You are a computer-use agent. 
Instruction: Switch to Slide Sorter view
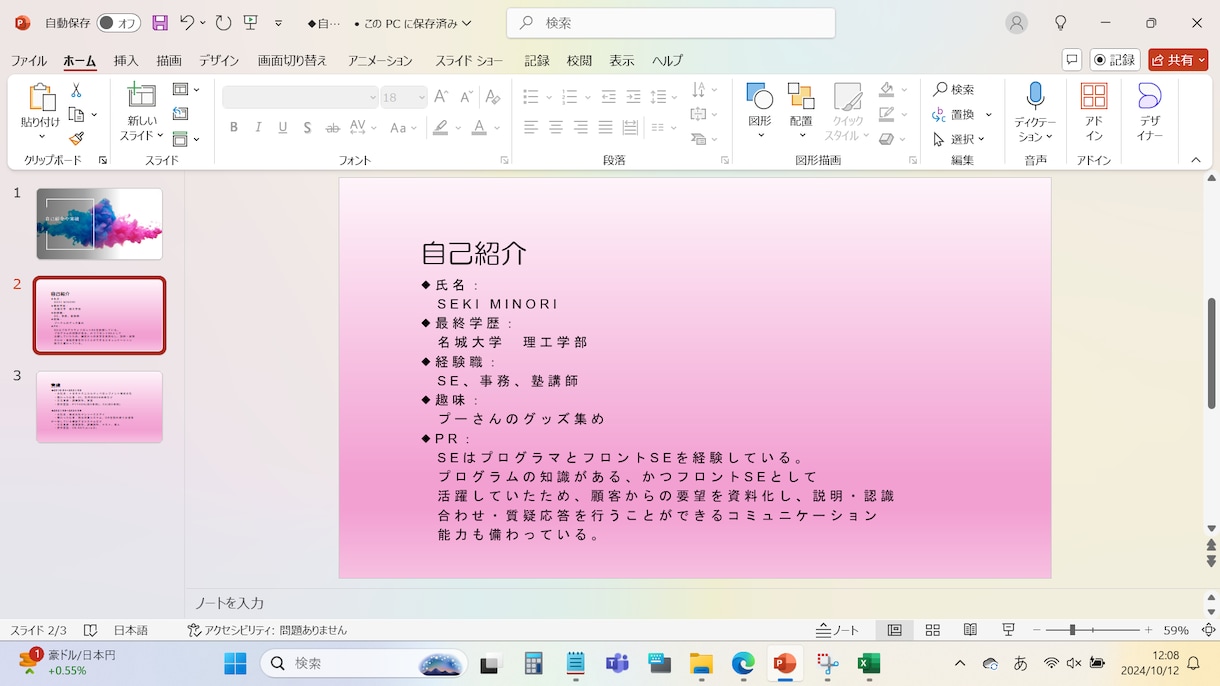[932, 630]
